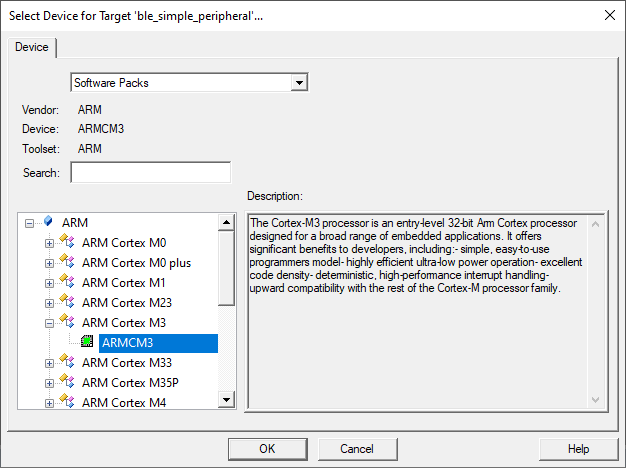
Task: Select the ARM Cortex M0 row
Action: click(x=124, y=243)
